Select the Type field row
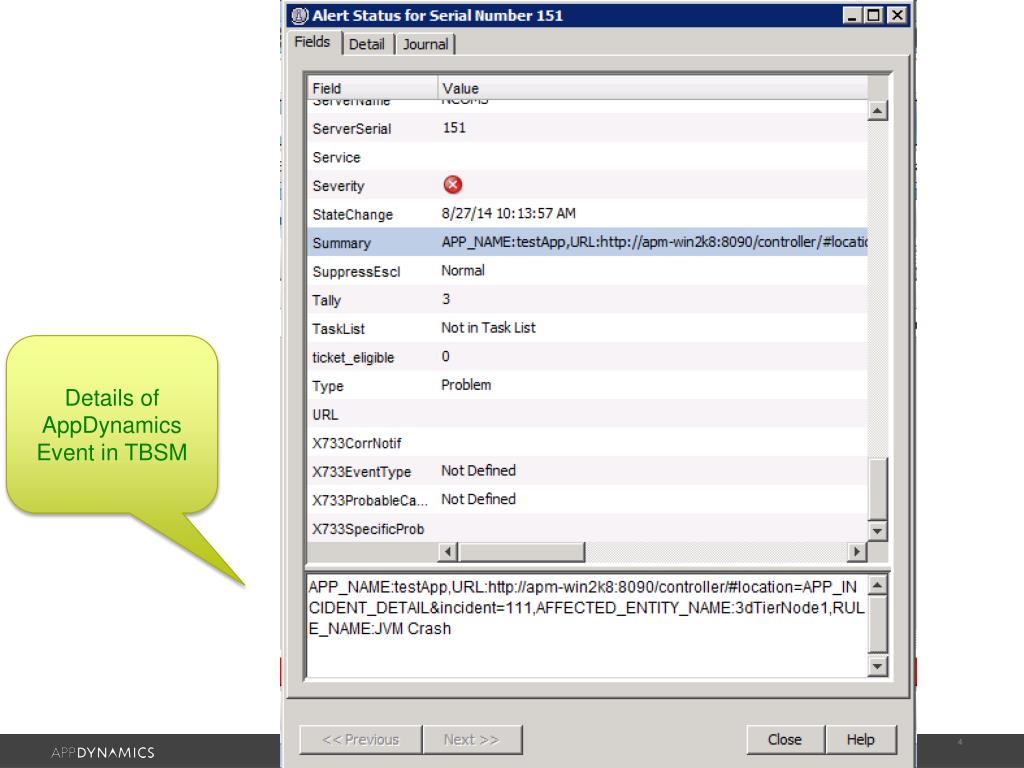The height and width of the screenshot is (768, 1024). coord(587,385)
